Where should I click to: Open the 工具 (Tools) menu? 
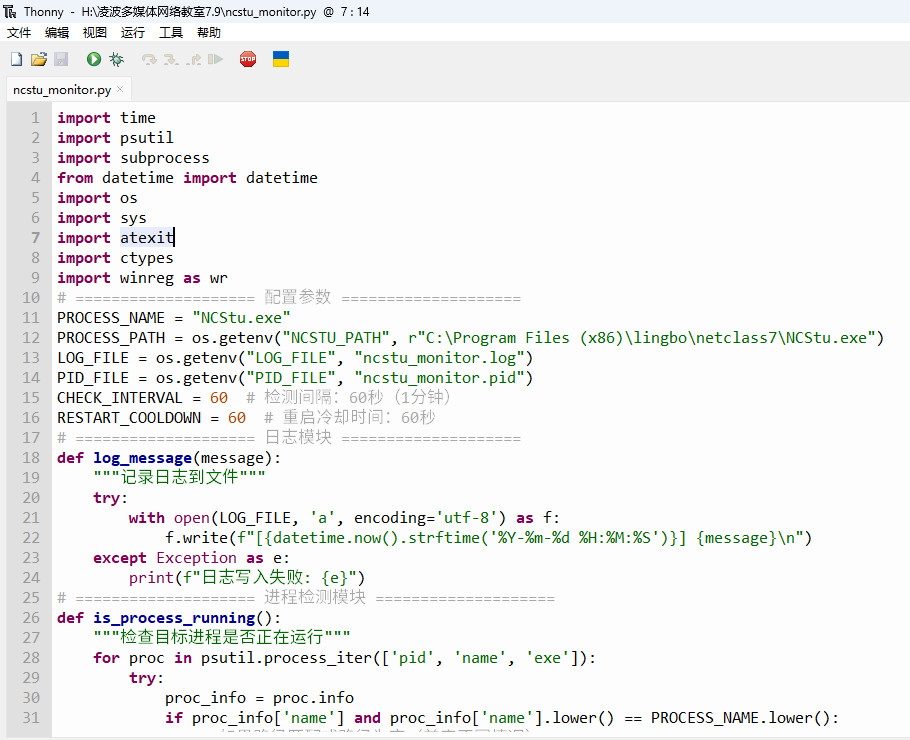[x=171, y=33]
